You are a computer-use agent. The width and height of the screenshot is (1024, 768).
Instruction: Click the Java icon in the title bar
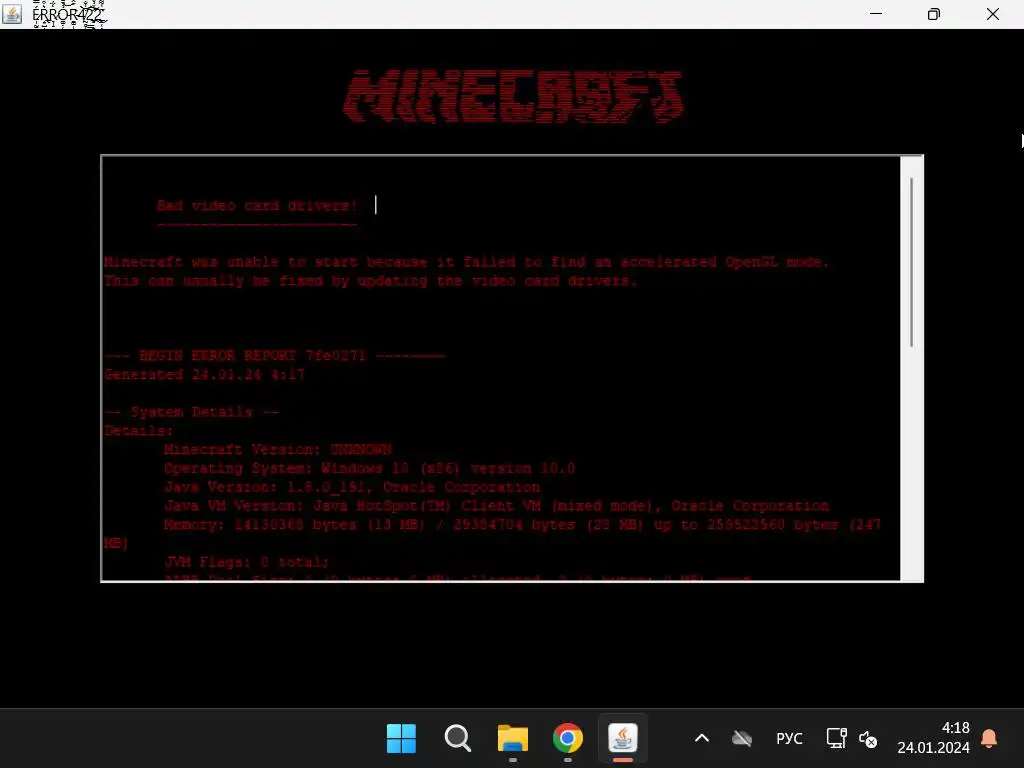click(12, 14)
